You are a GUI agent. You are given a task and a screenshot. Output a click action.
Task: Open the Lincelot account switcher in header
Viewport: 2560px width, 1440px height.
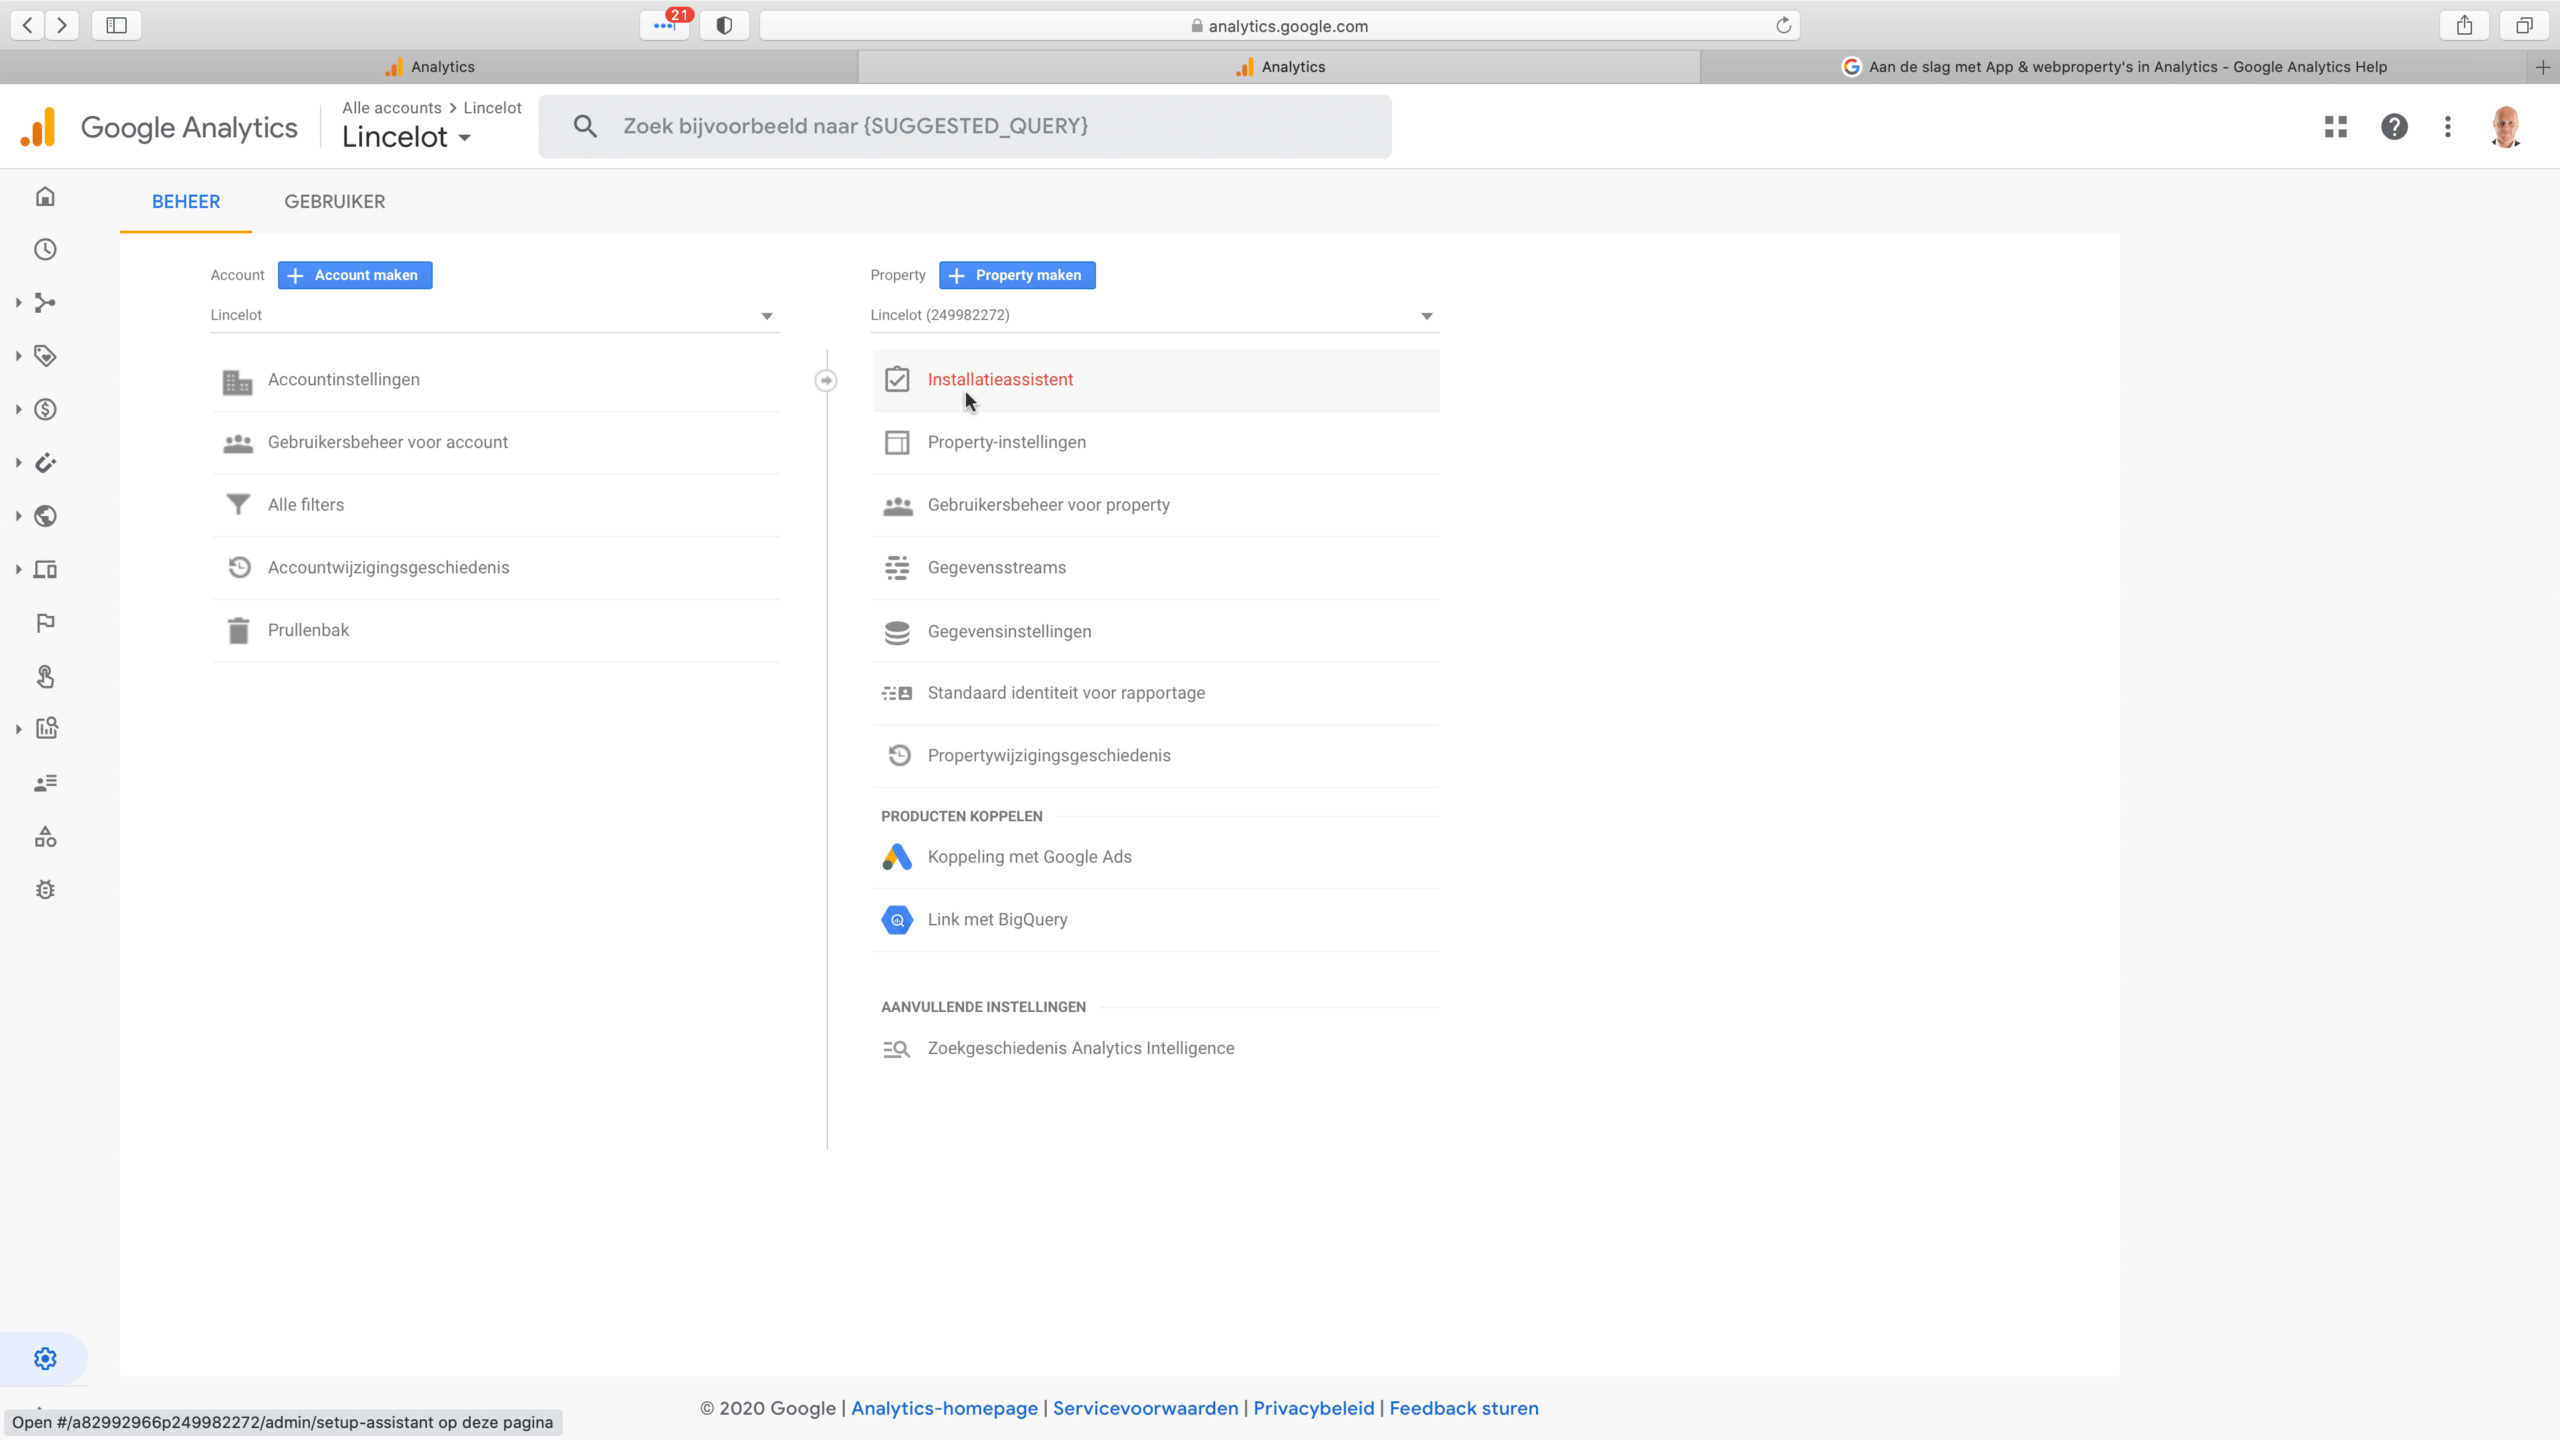(407, 138)
